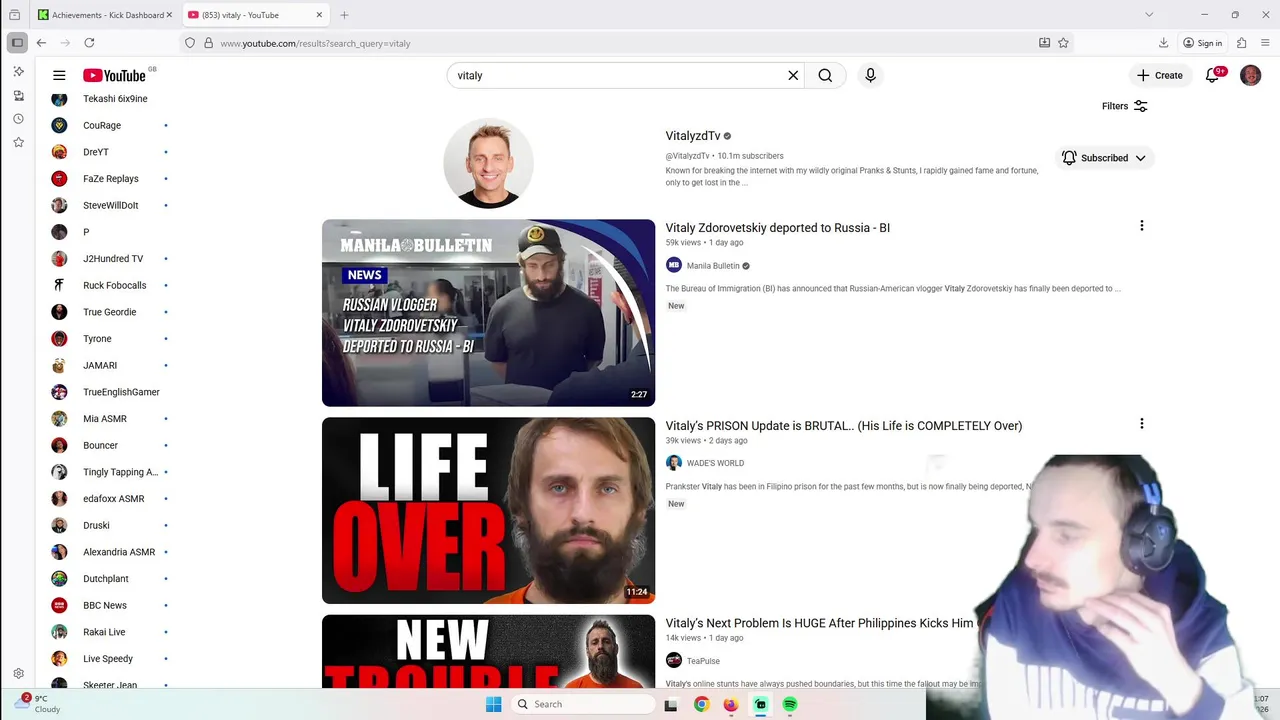
Task: Open Live Speedy subscription
Action: 110,659
